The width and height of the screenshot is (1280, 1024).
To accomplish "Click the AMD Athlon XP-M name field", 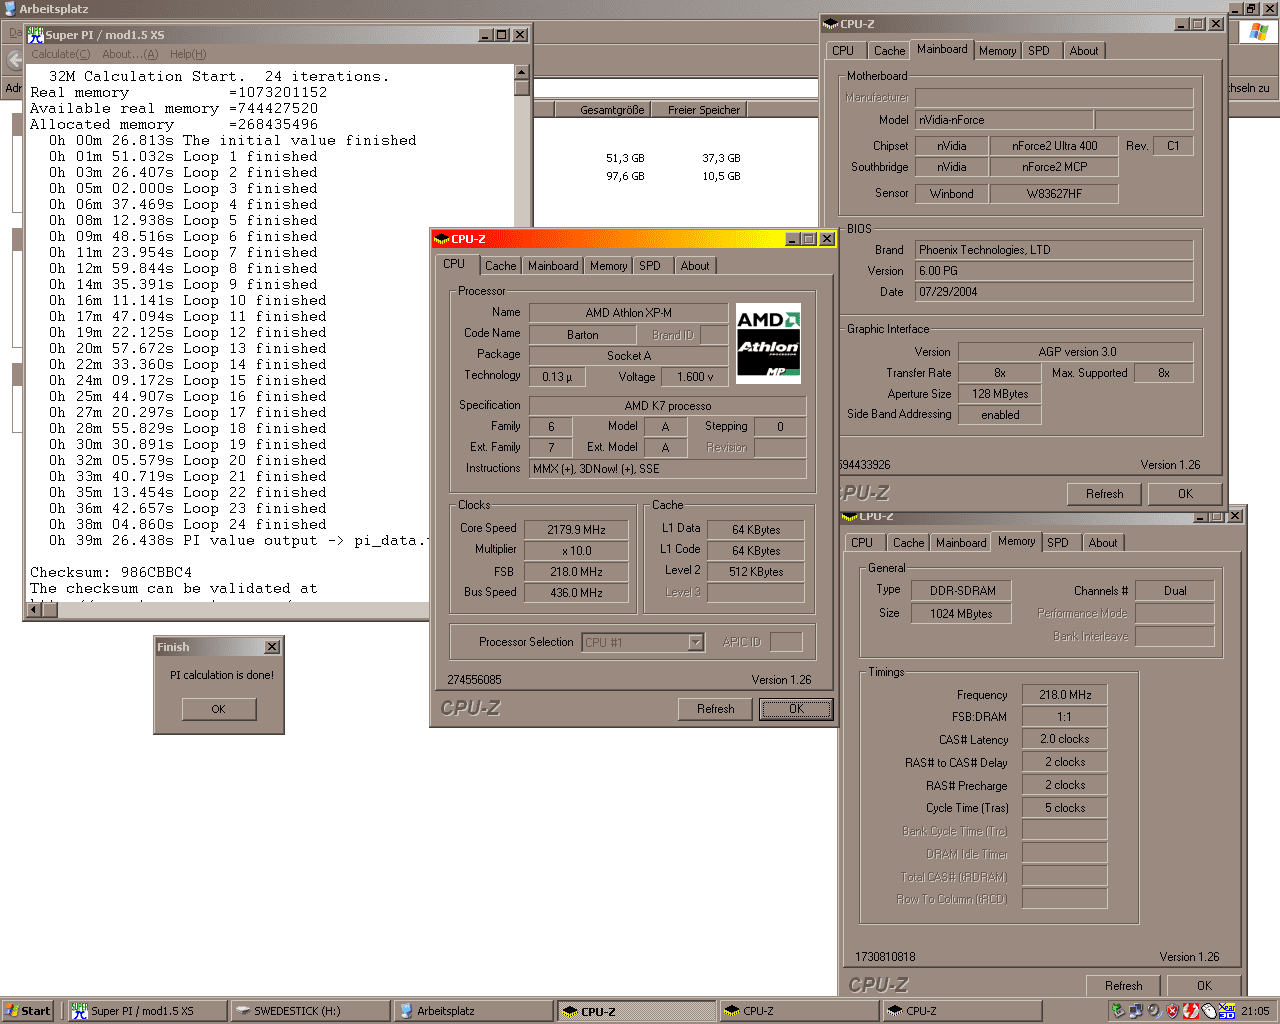I will click(x=628, y=313).
